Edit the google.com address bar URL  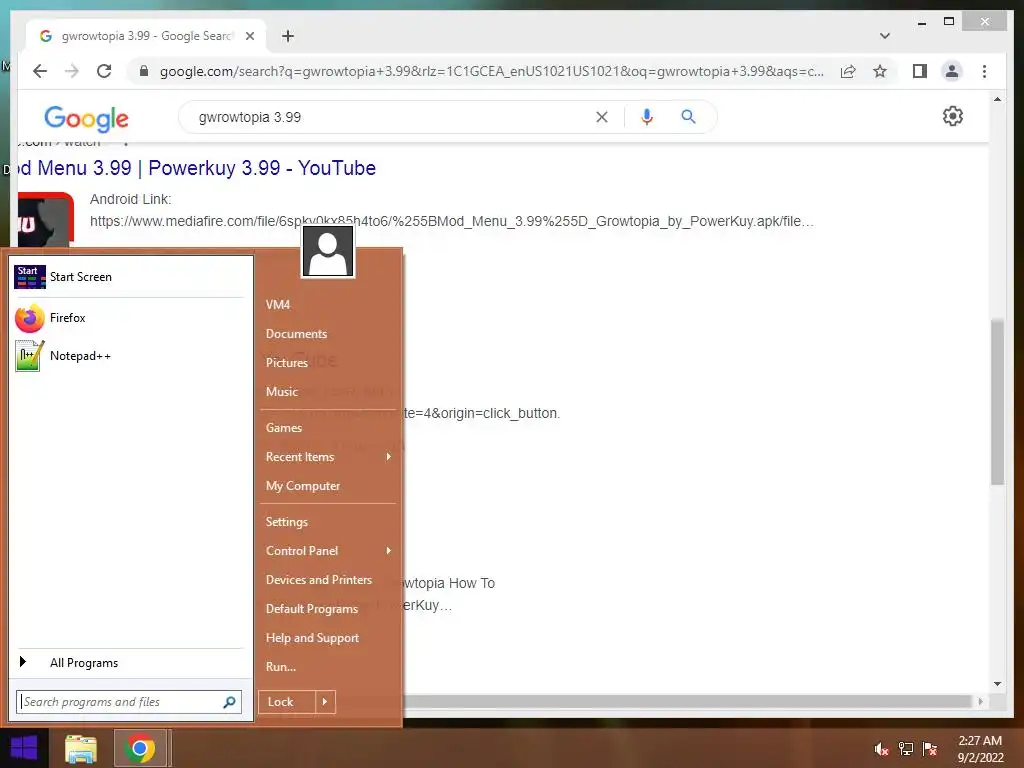point(491,71)
